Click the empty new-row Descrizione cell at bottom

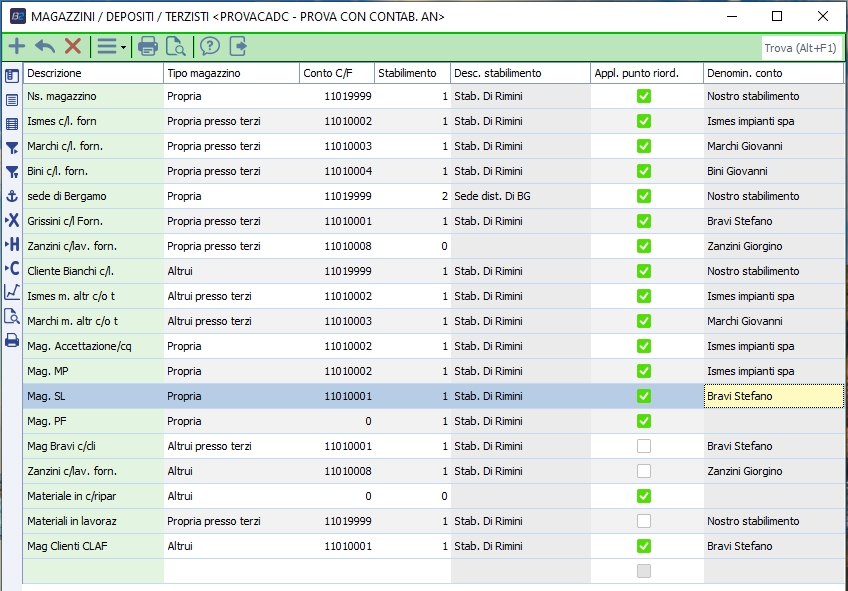pyautogui.click(x=93, y=571)
